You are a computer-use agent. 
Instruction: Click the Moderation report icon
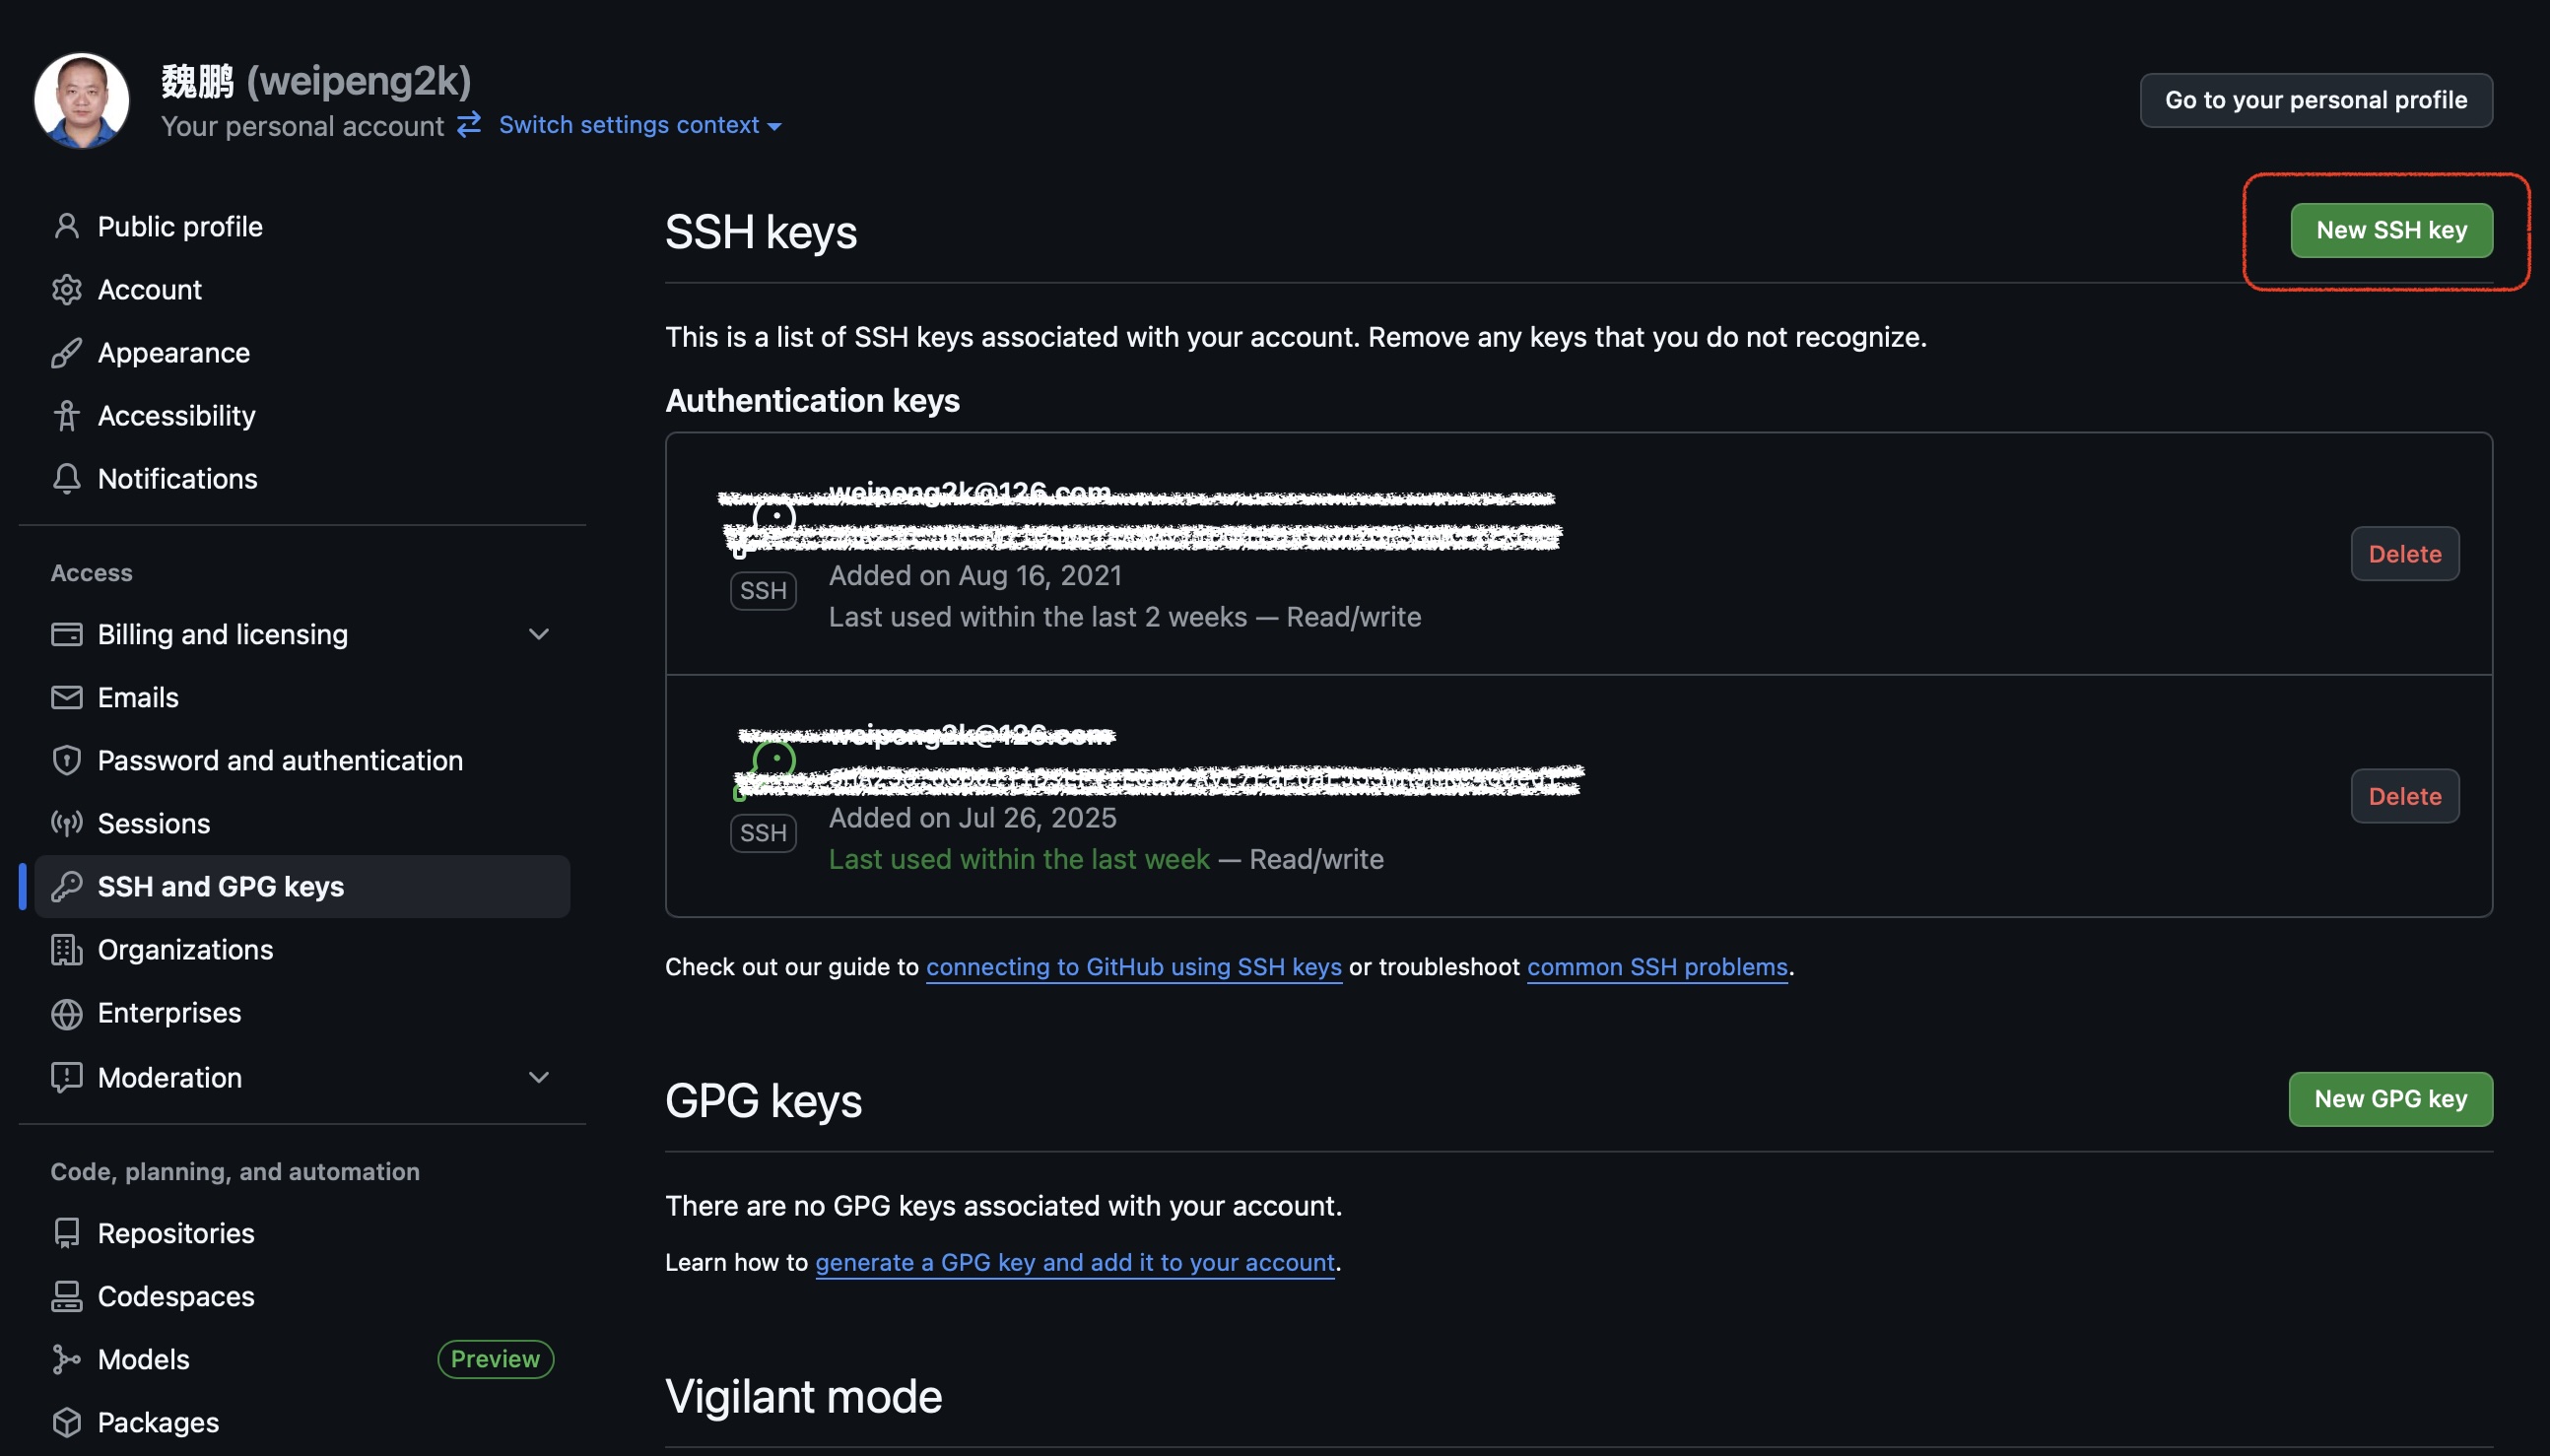click(x=66, y=1078)
